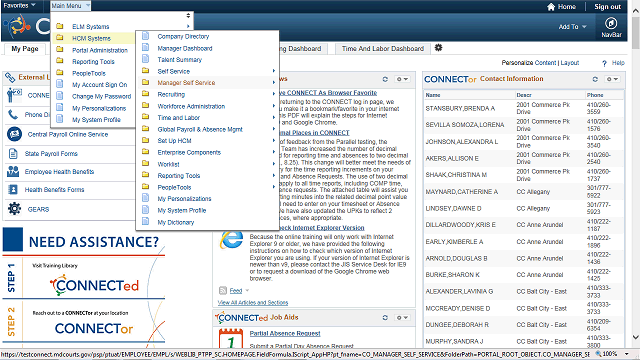Open Job Aids pagelet settings dropdown

pos(402,318)
